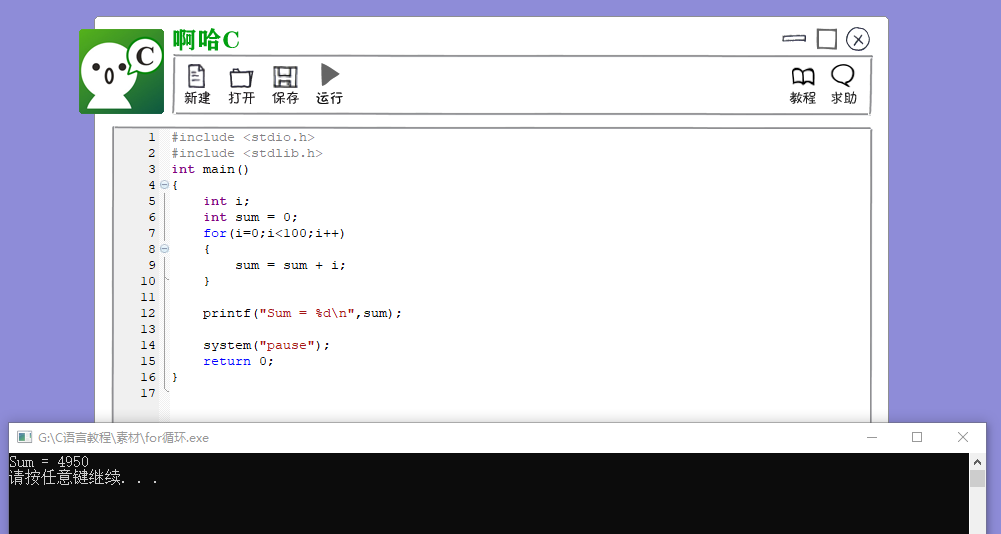Click the system("pause") line
Viewport: 1001px width, 534px height.
click(267, 345)
